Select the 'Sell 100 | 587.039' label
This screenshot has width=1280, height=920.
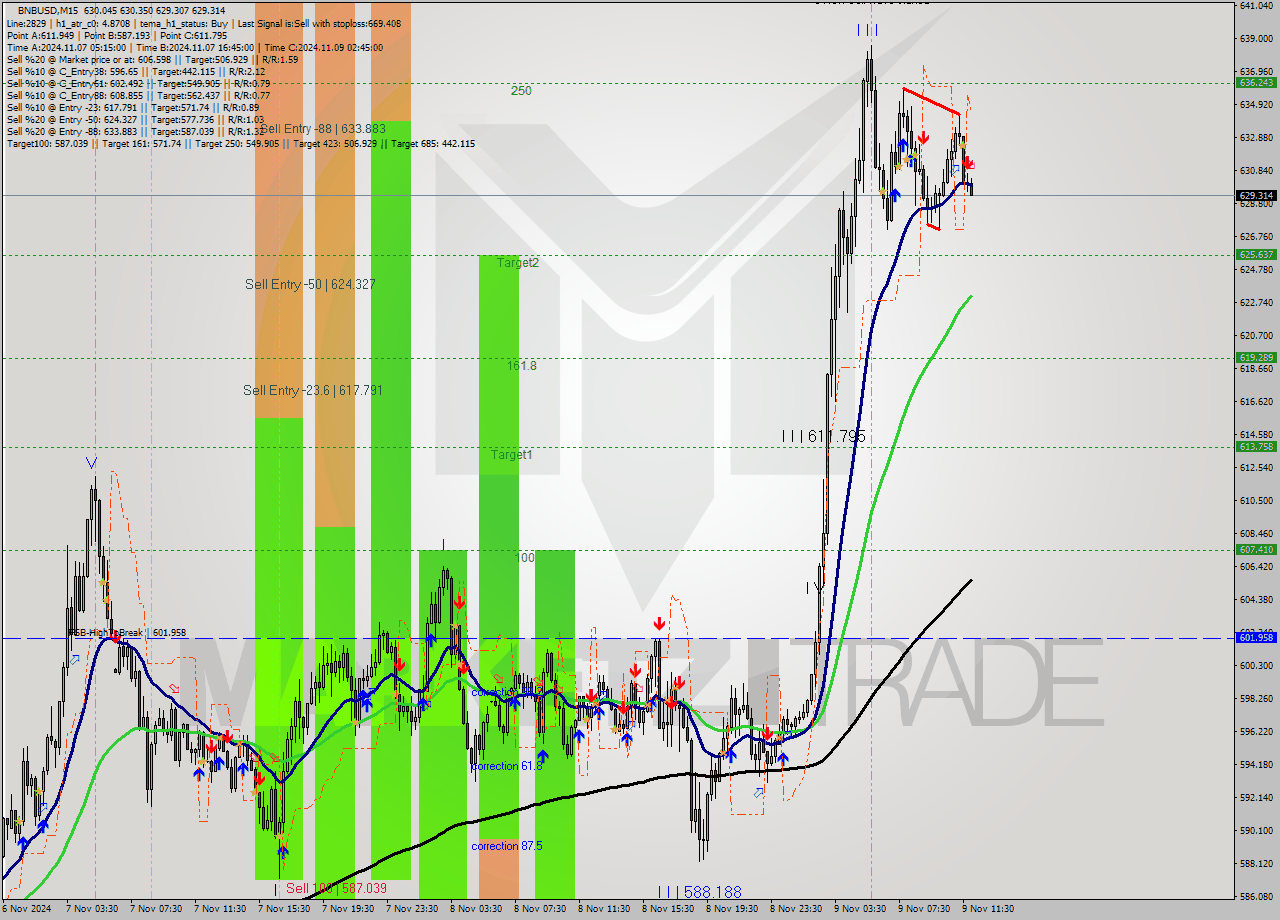(336, 888)
